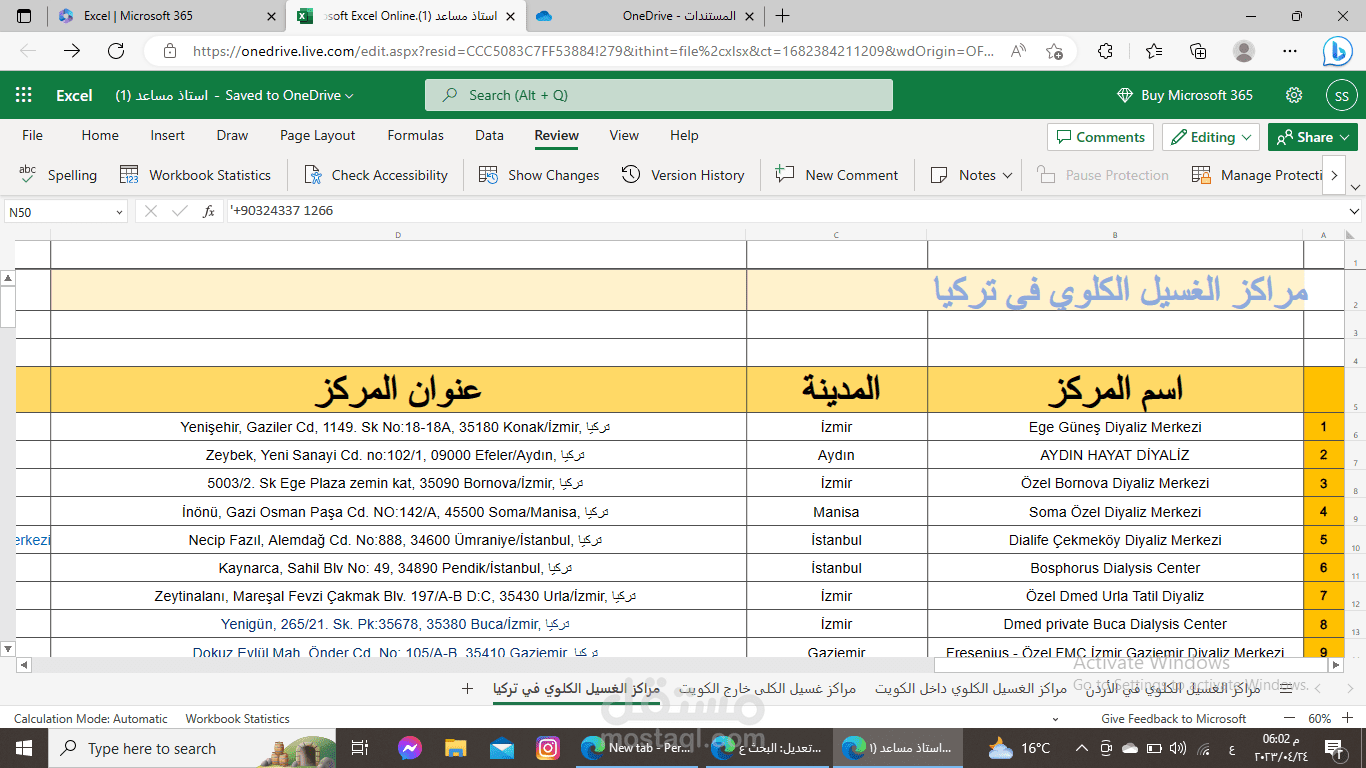Open Version History

pyautogui.click(x=683, y=175)
